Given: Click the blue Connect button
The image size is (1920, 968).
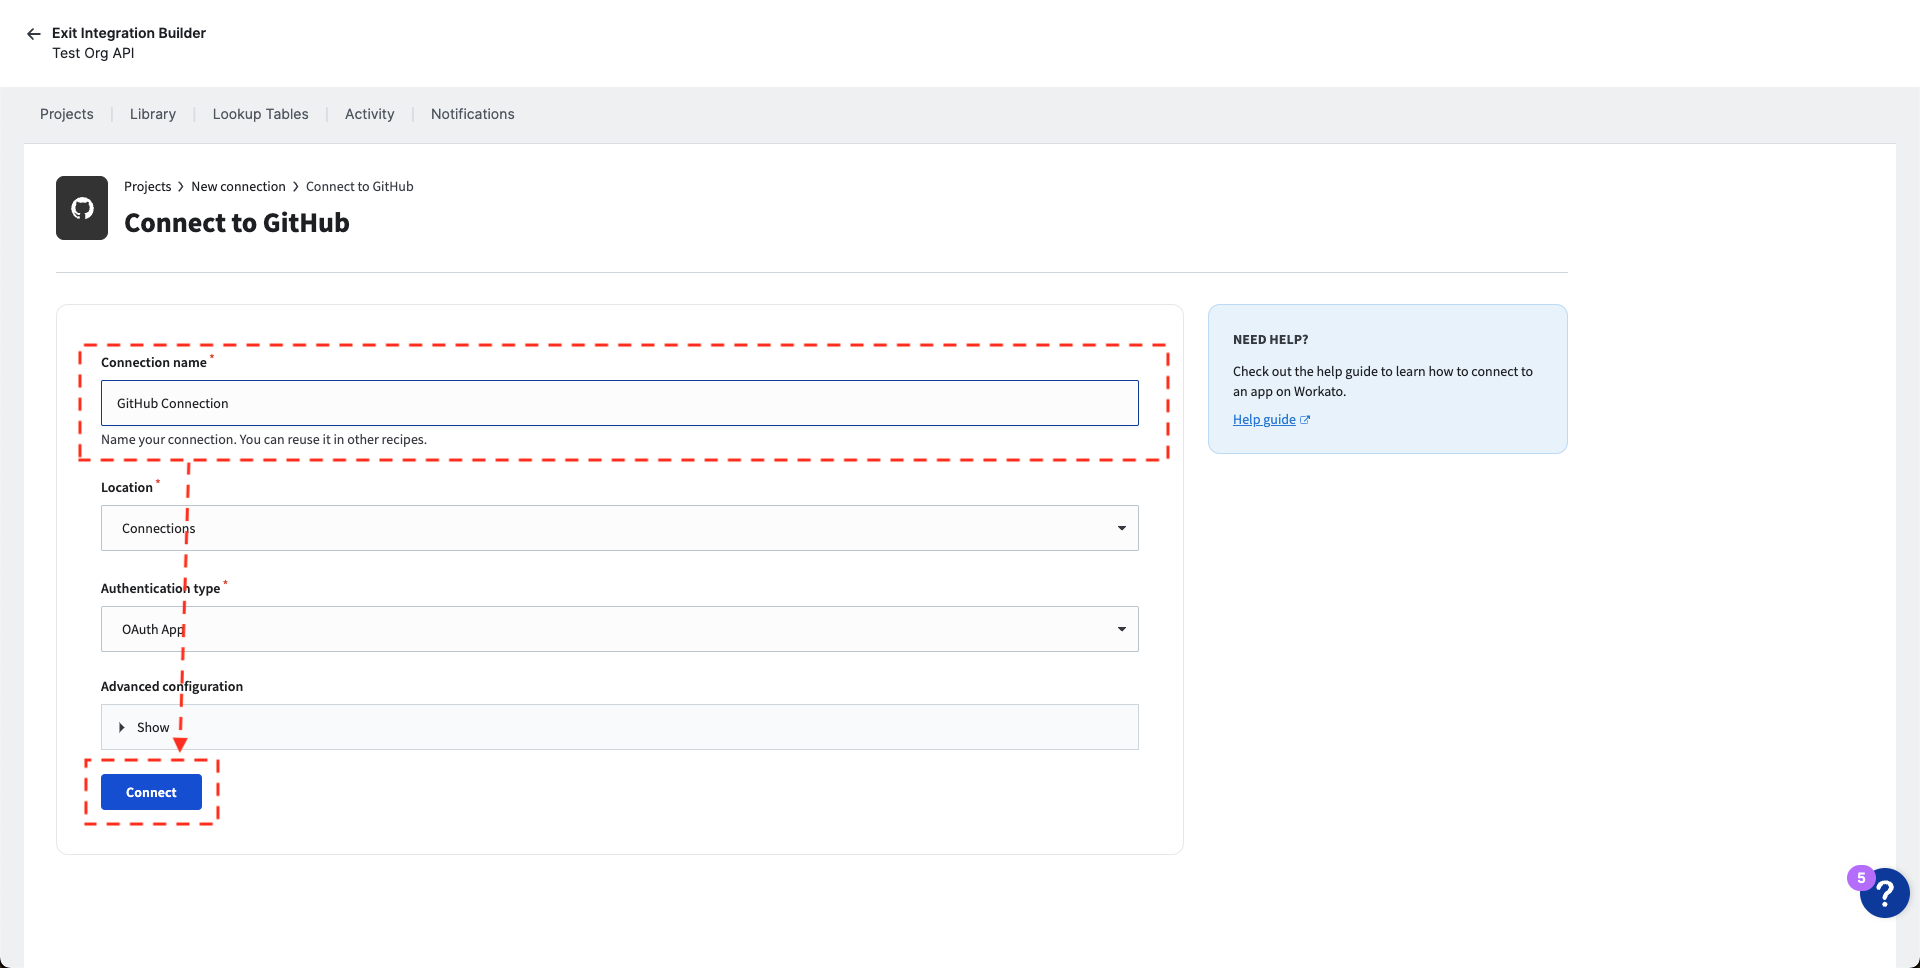Looking at the screenshot, I should [x=151, y=792].
